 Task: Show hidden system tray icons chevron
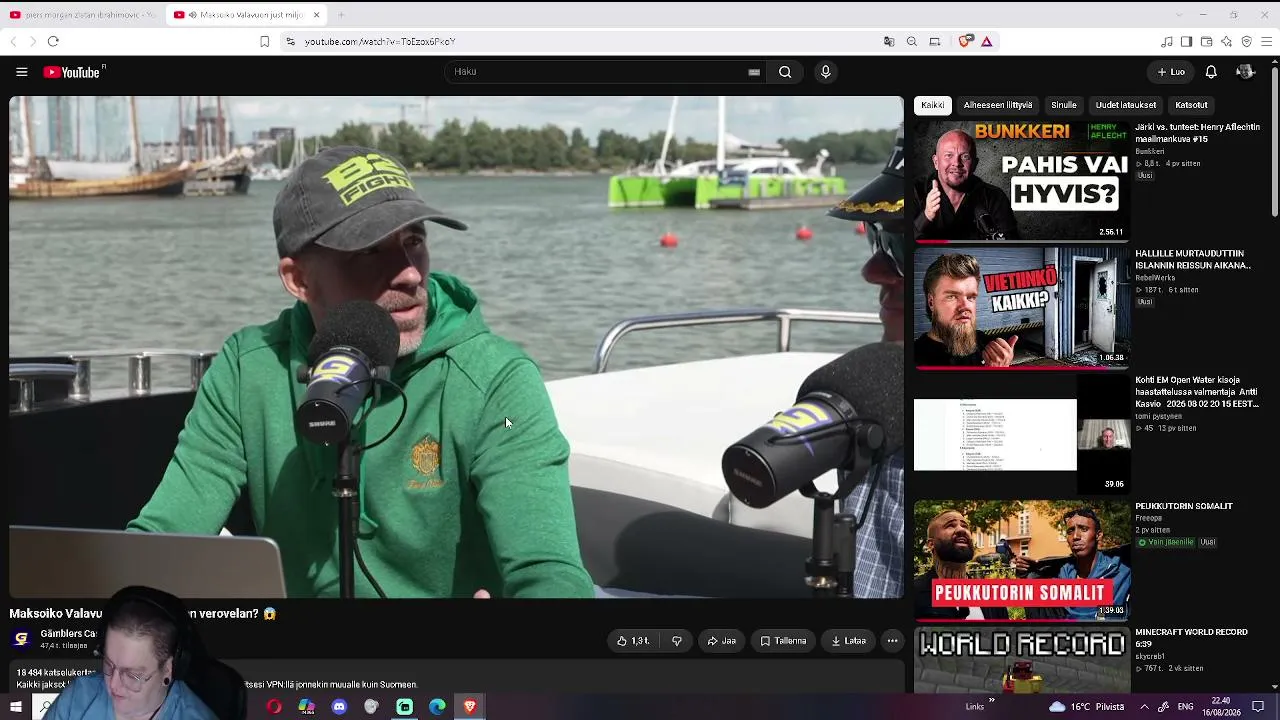[x=1144, y=707]
